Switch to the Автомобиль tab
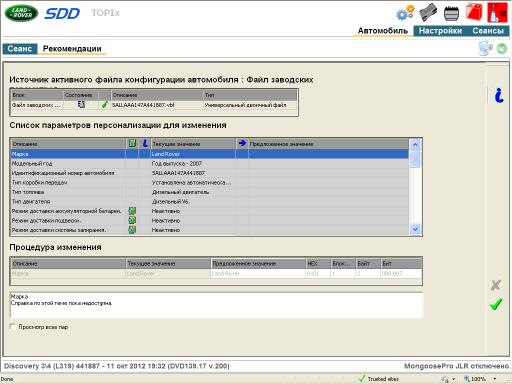The height and width of the screenshot is (384, 512). (383, 31)
